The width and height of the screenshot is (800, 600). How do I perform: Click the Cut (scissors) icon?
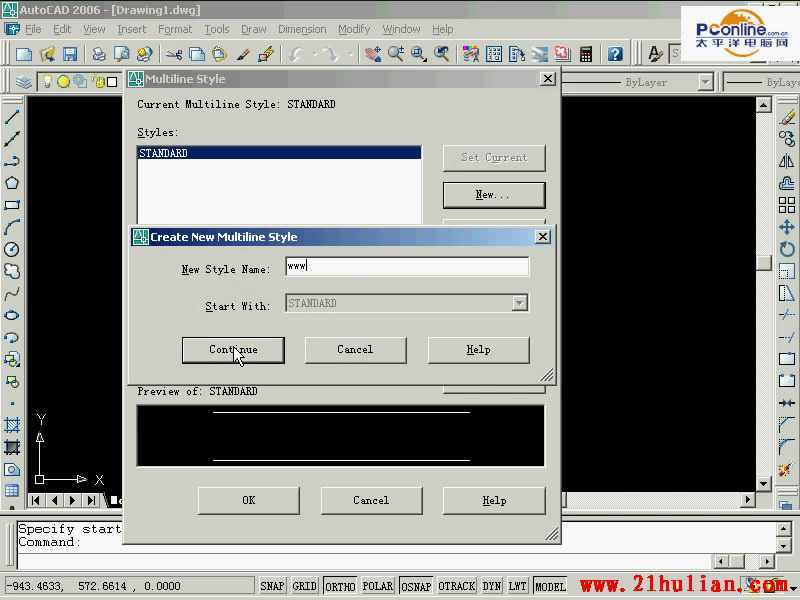point(173,54)
